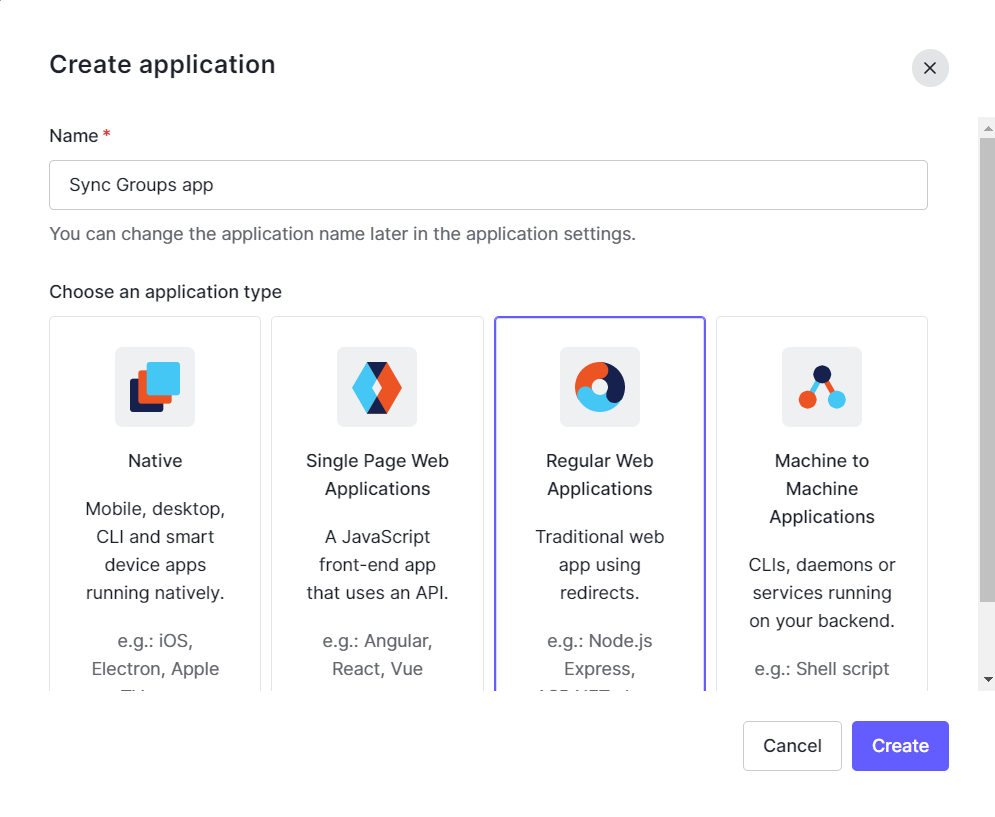Click the scrollbar down arrow

(x=987, y=679)
